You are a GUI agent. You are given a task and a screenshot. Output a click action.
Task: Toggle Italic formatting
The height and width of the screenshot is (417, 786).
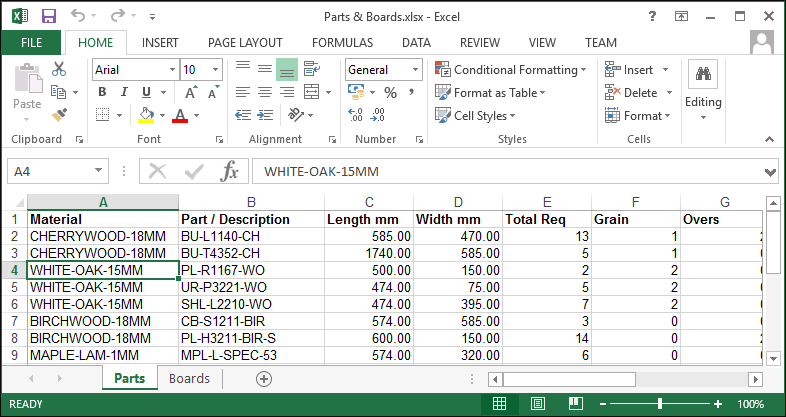click(x=124, y=92)
